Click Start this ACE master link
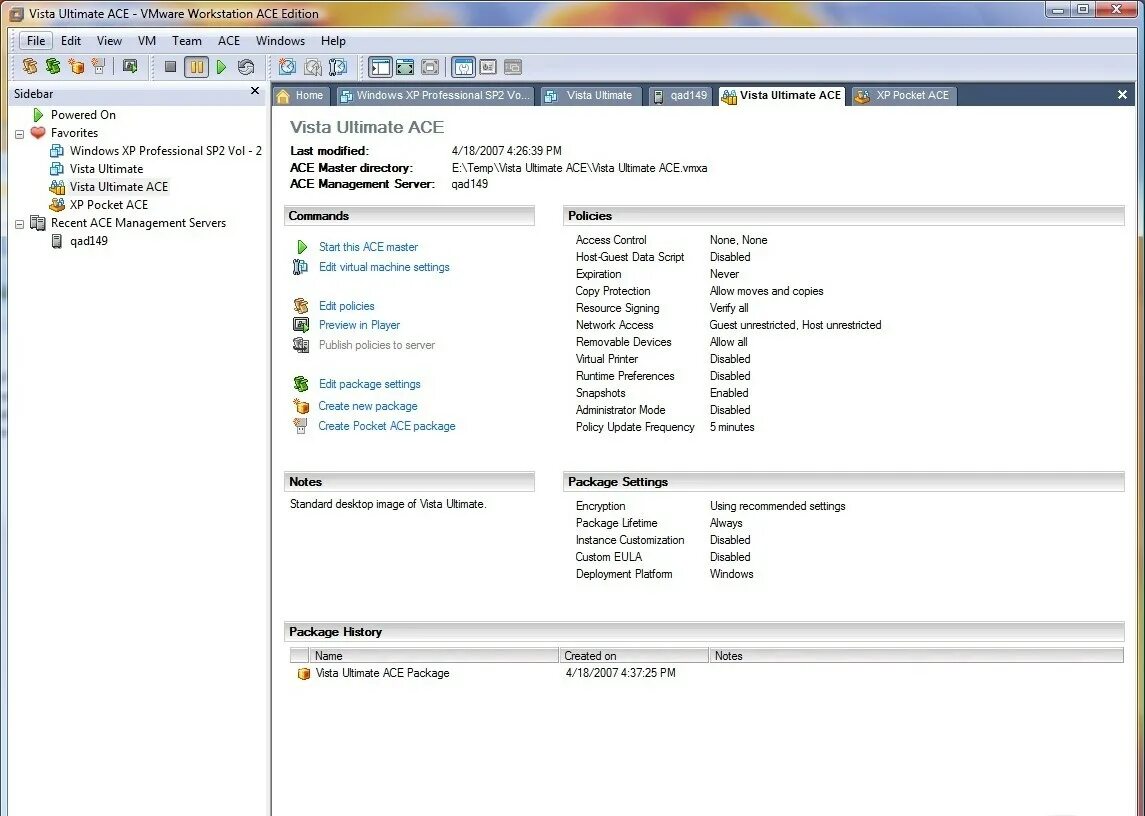 click(x=368, y=247)
